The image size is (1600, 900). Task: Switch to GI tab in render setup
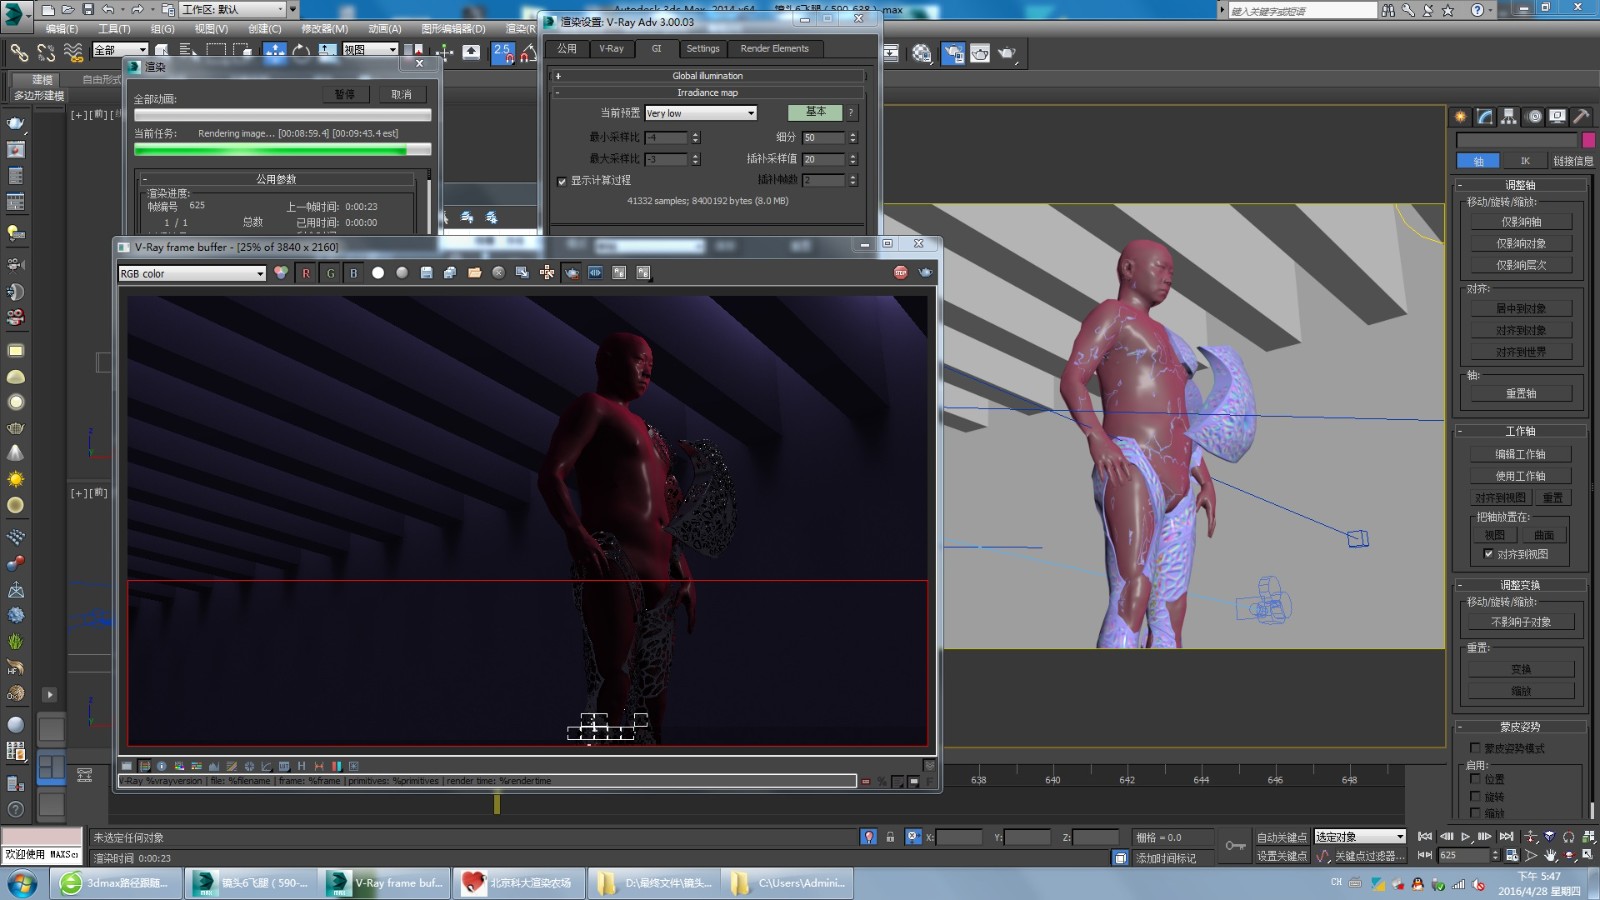[656, 48]
